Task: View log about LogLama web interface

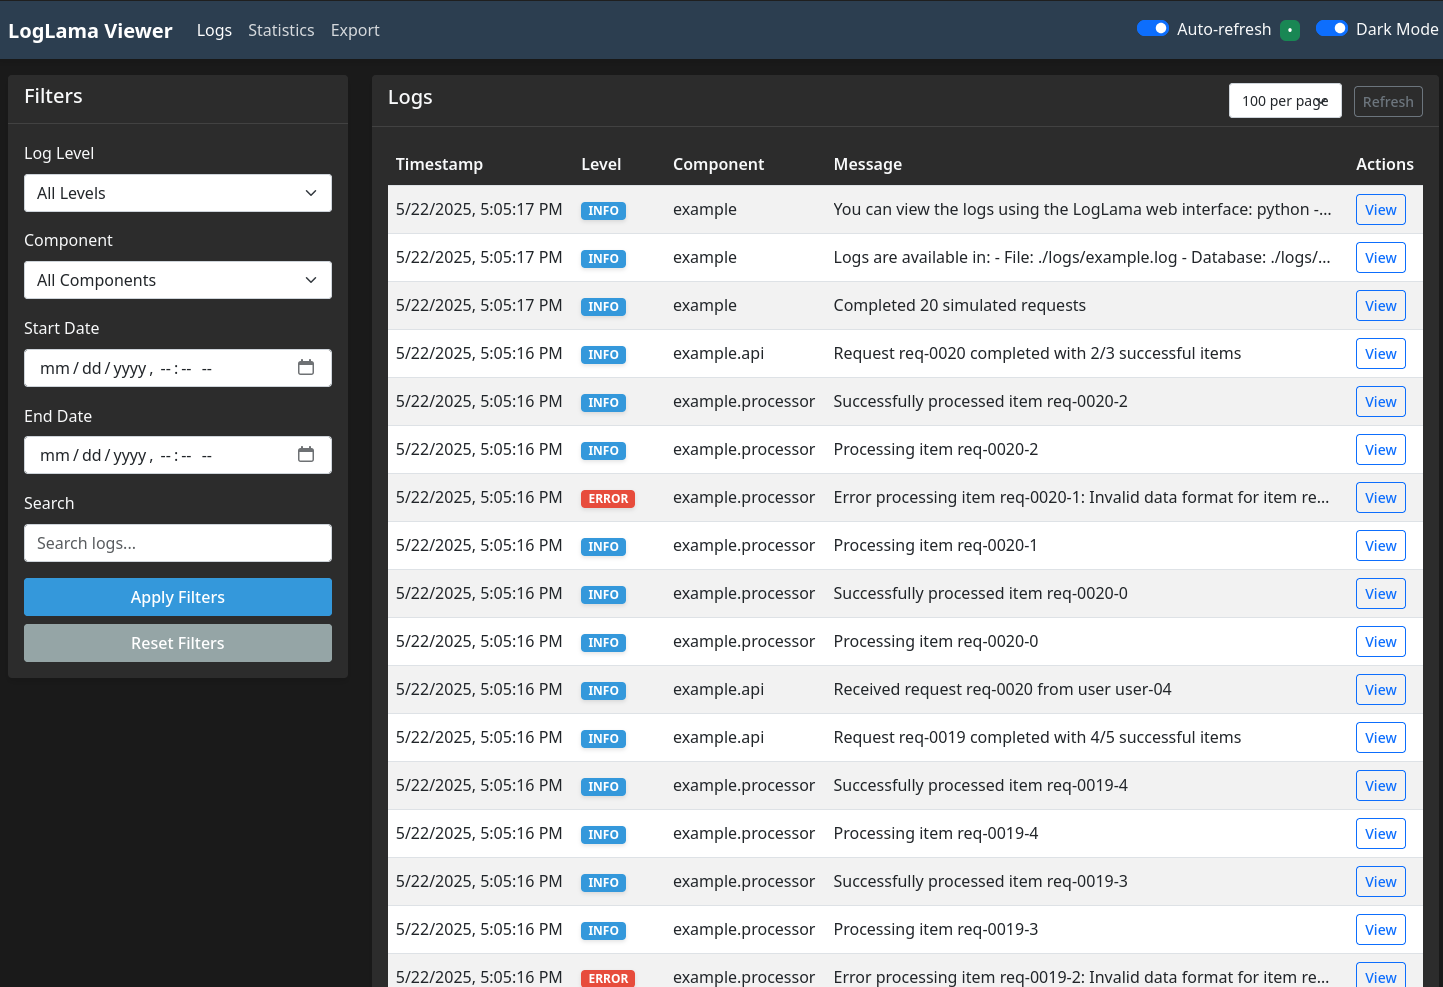Action: pos(1381,210)
